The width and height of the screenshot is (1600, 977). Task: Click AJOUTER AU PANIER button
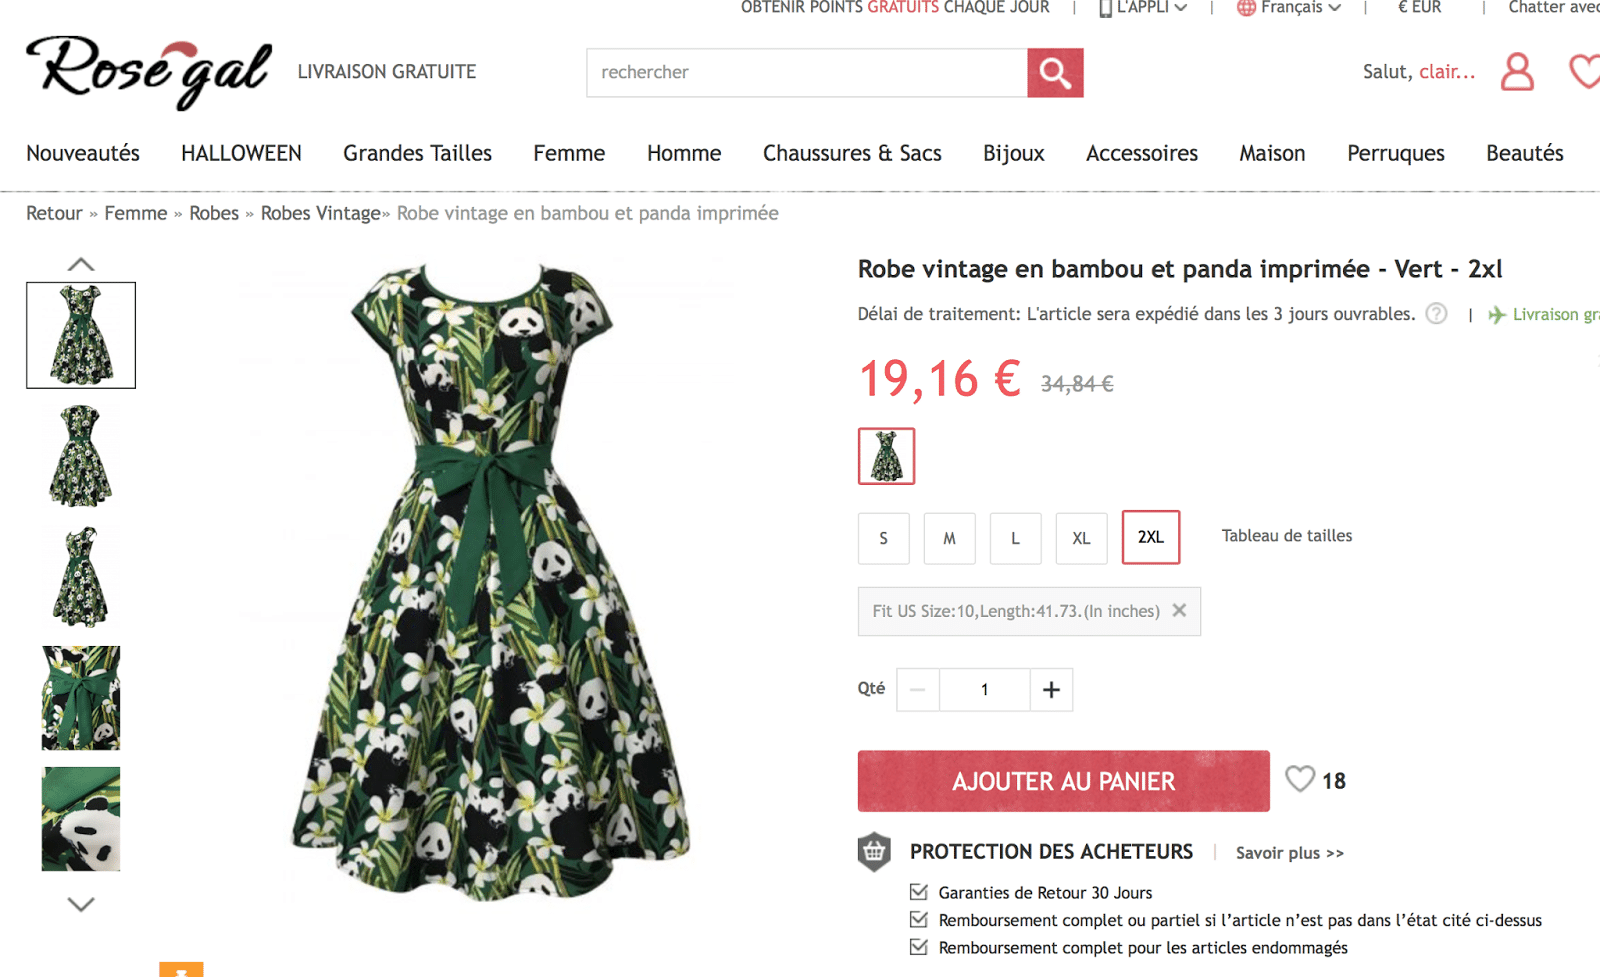1063,781
